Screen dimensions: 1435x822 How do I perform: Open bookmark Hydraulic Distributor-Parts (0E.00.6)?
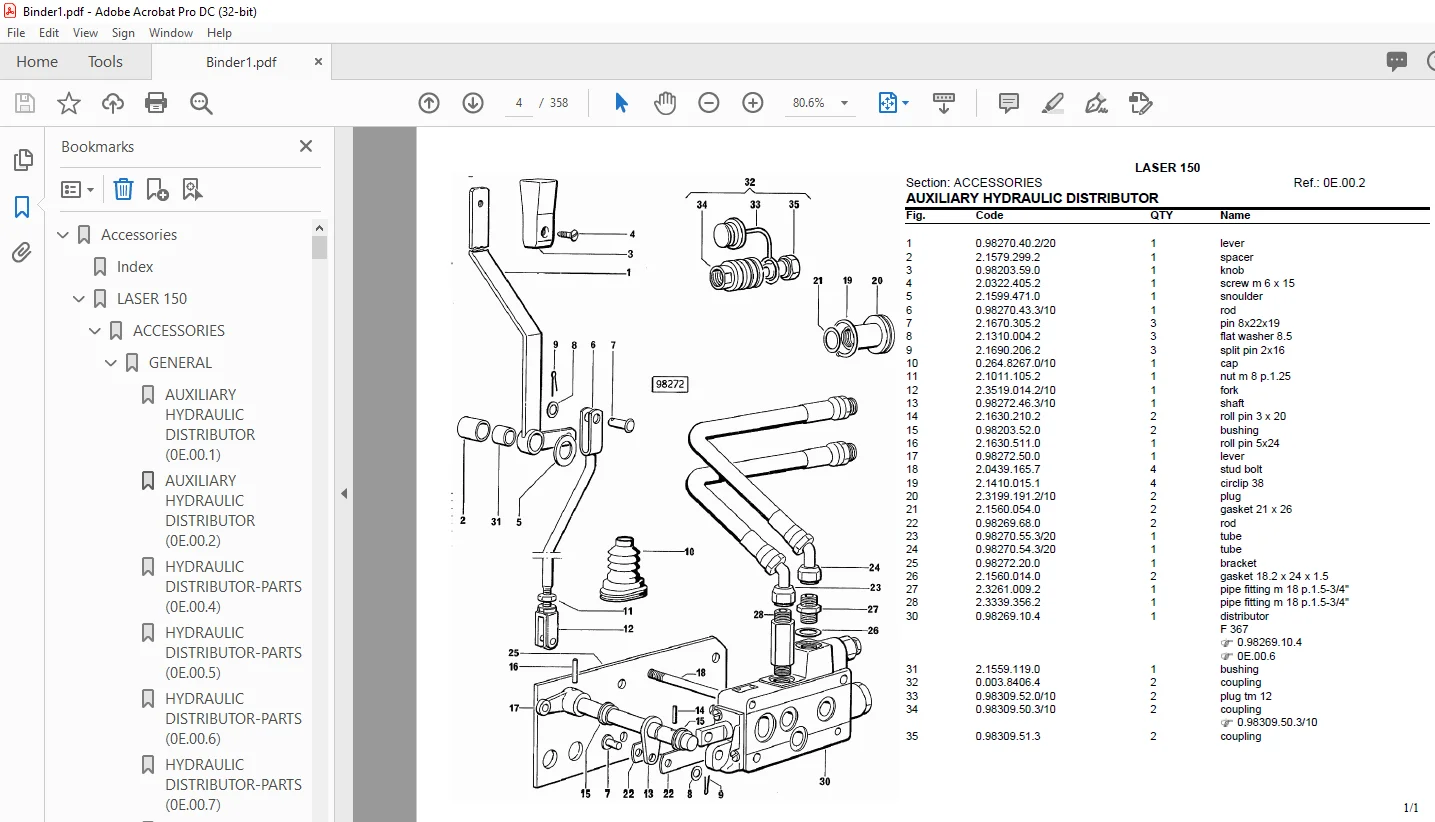click(233, 719)
